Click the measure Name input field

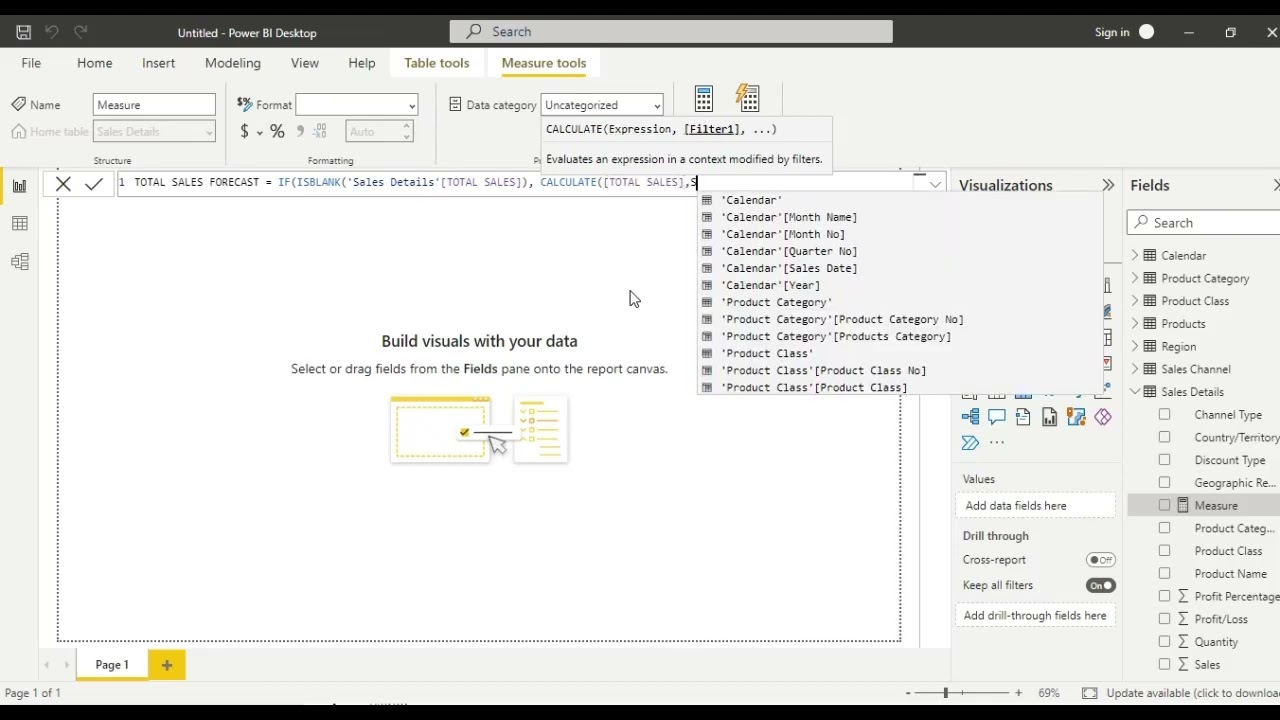pos(154,105)
